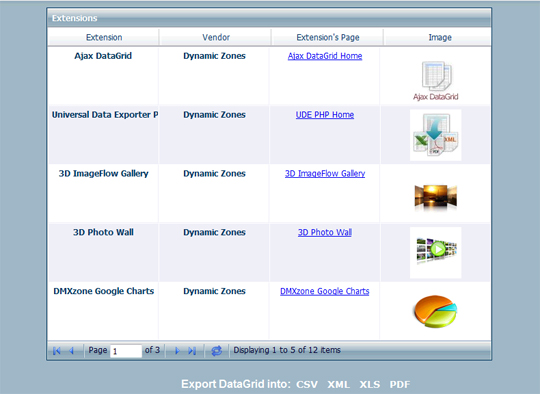Export the datagrid as CSV
The width and height of the screenshot is (540, 394).
coord(307,384)
